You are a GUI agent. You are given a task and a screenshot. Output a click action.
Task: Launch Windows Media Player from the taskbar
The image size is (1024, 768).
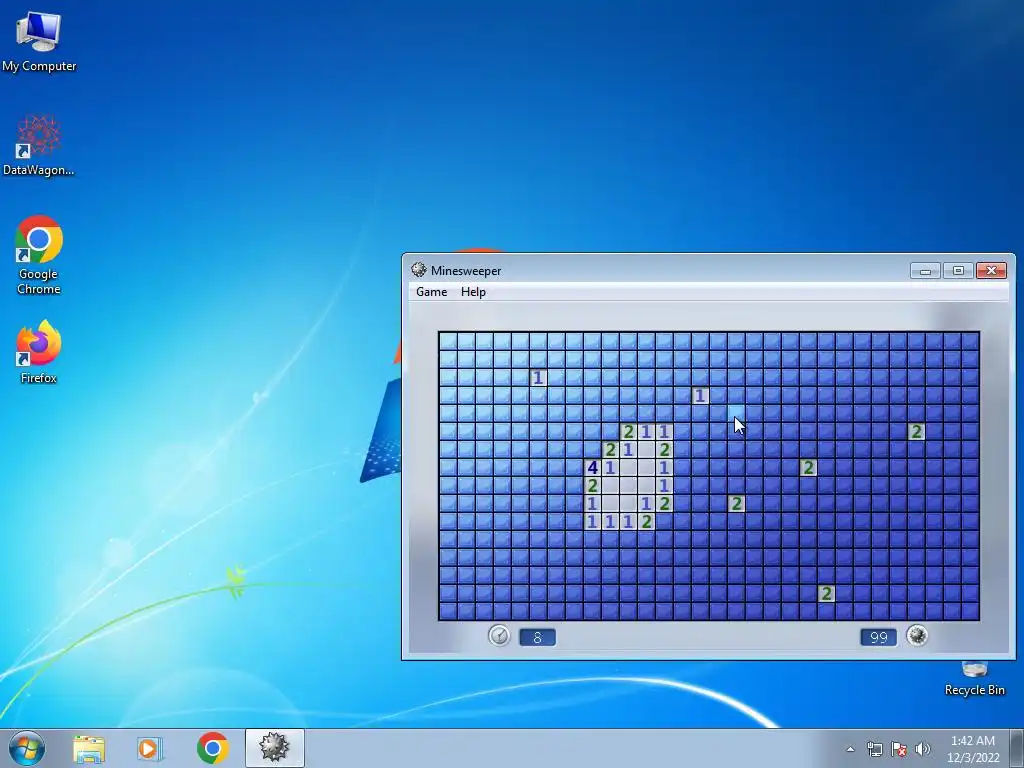click(x=150, y=748)
